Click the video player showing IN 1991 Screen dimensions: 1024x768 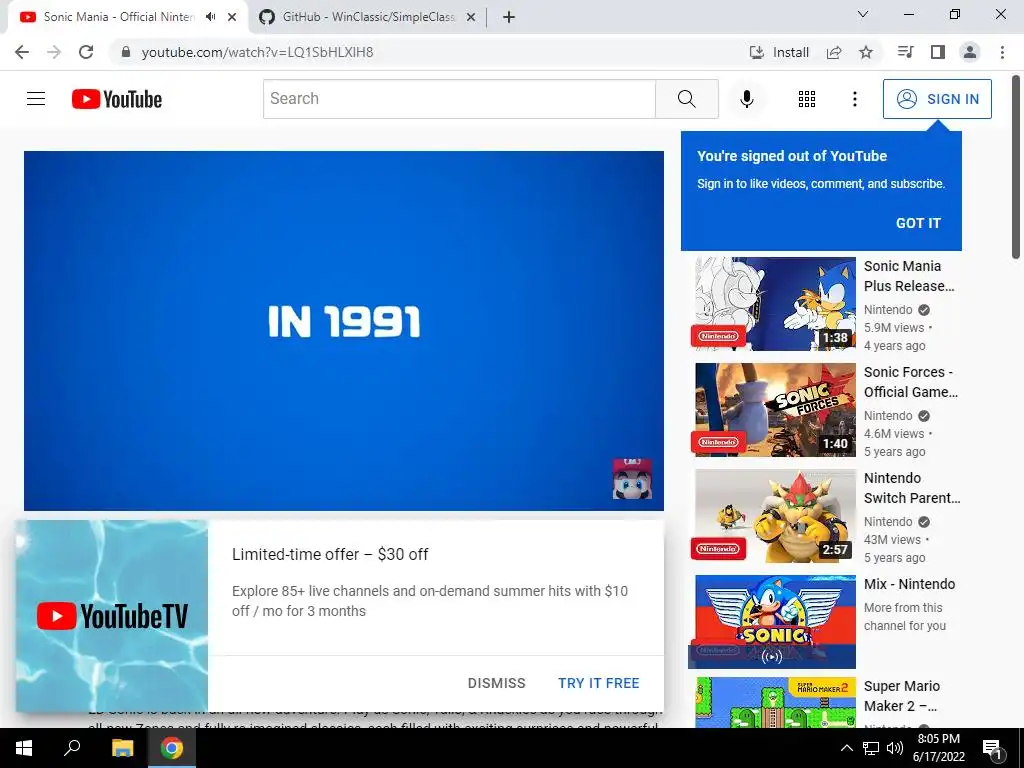[344, 330]
